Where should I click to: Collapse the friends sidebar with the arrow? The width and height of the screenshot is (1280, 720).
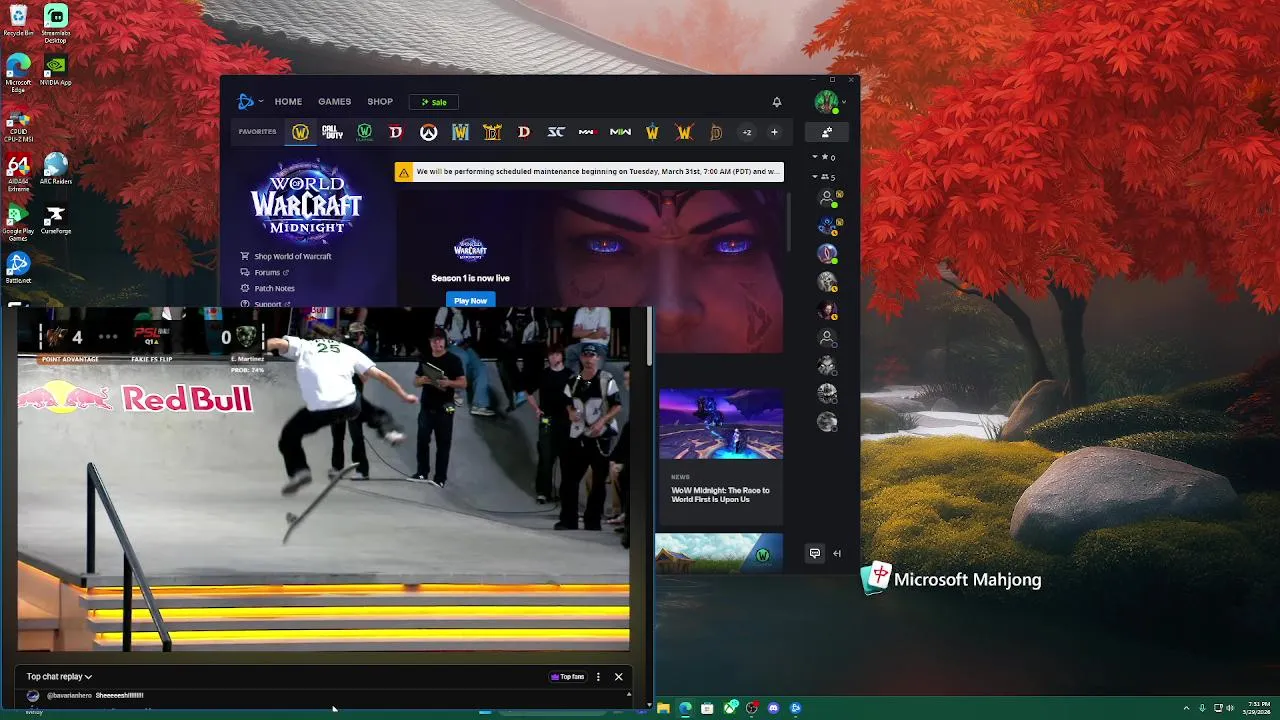click(x=837, y=553)
